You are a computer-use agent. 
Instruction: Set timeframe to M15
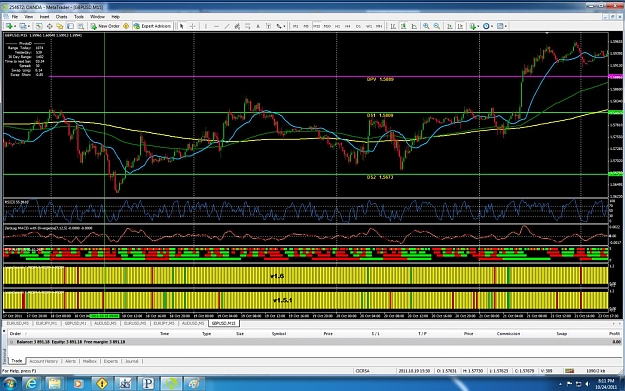[316, 26]
